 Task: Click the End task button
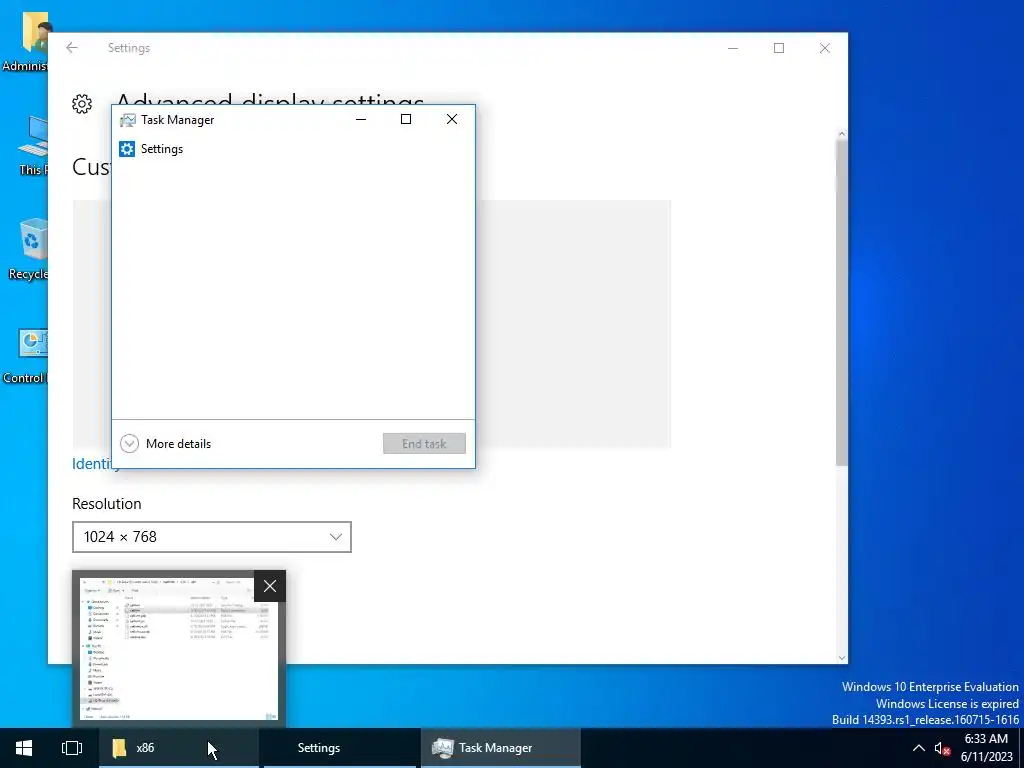pos(424,443)
